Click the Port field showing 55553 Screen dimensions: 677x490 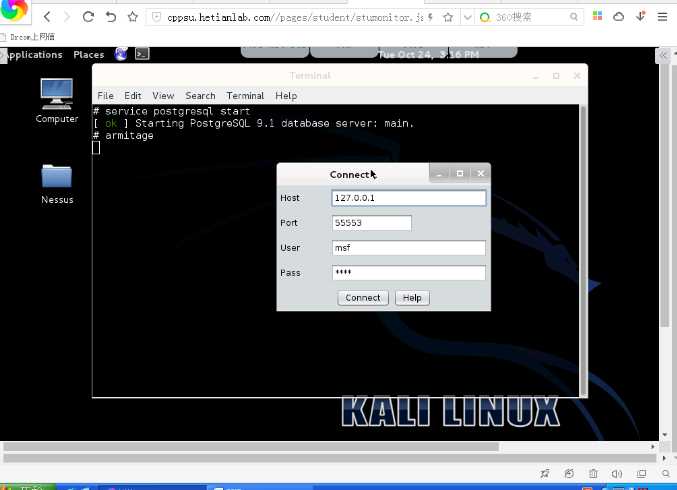coord(371,223)
